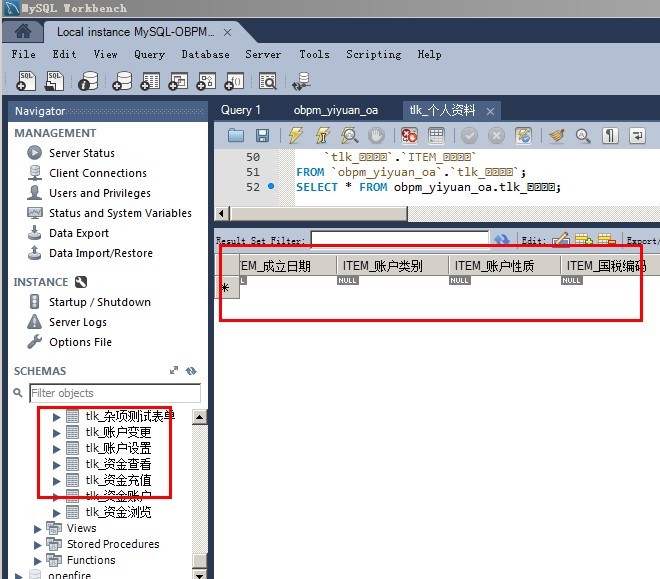
Task: Open File menu
Action: [x=24, y=55]
